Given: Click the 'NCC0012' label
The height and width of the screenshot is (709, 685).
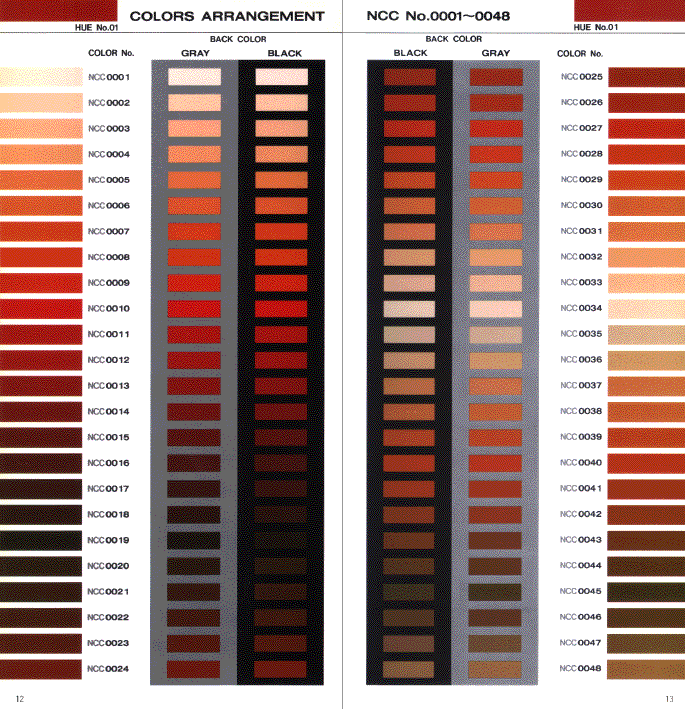Looking at the screenshot, I should click(x=109, y=360).
